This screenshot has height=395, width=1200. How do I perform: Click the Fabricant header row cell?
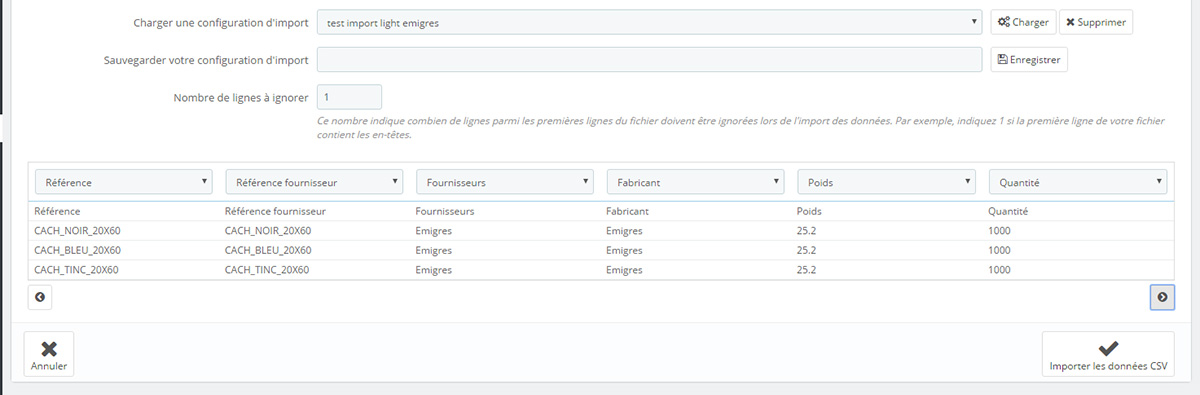click(x=628, y=212)
